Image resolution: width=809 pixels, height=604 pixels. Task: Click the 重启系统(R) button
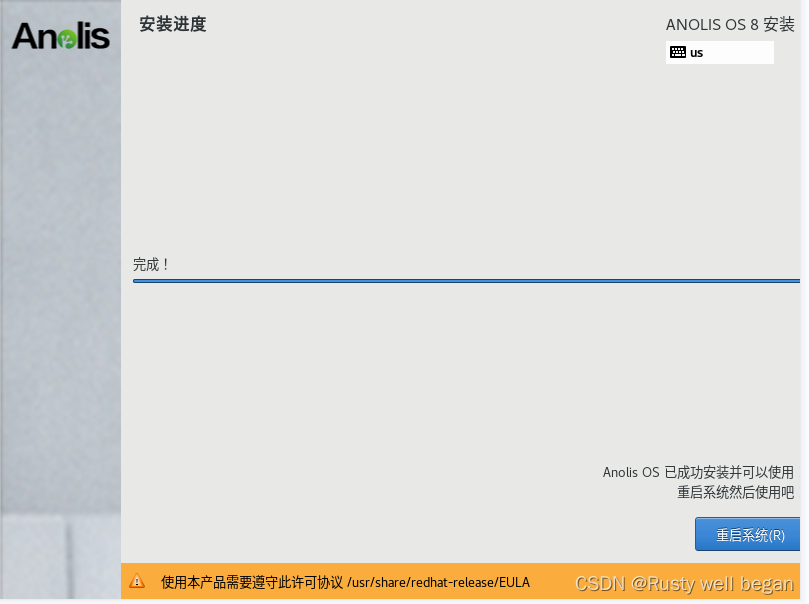(x=747, y=534)
